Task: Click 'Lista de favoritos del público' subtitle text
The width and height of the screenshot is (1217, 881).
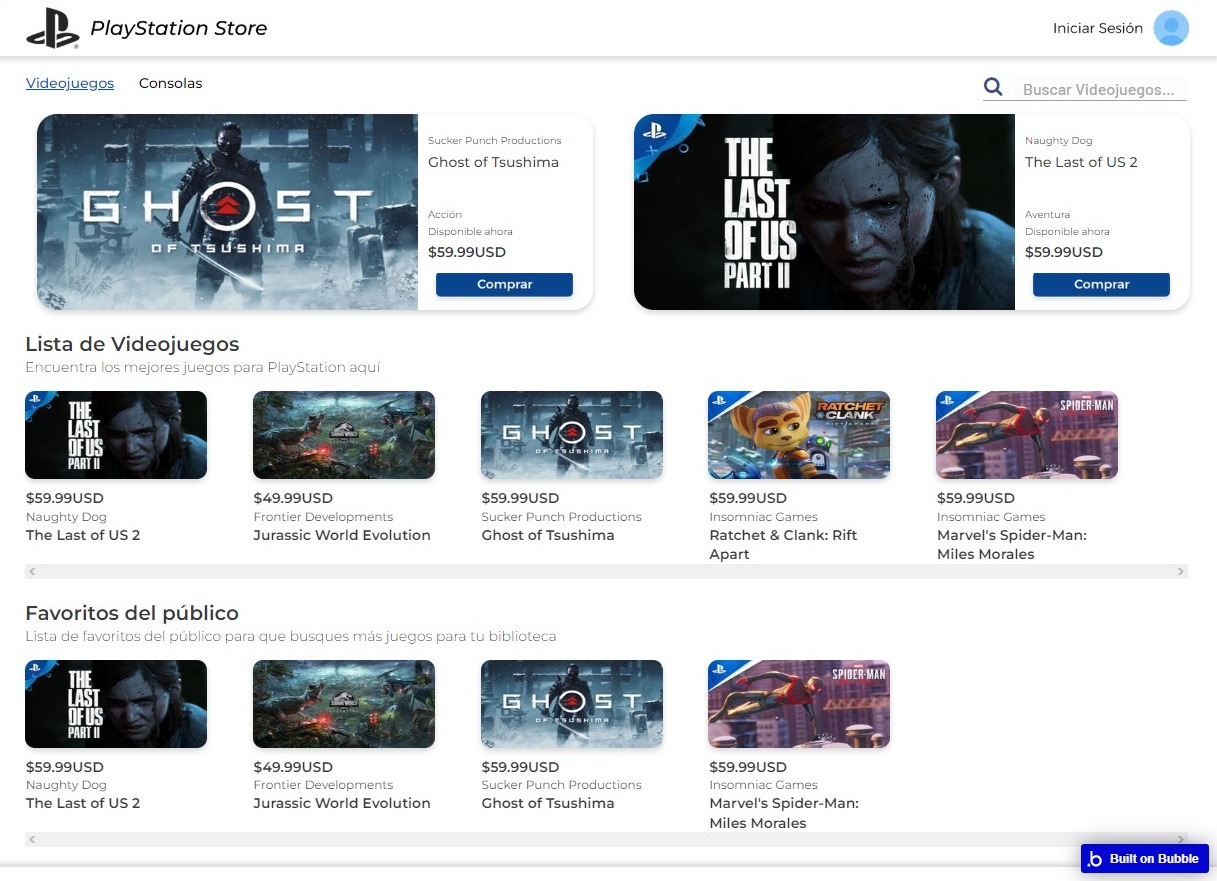Action: (290, 637)
